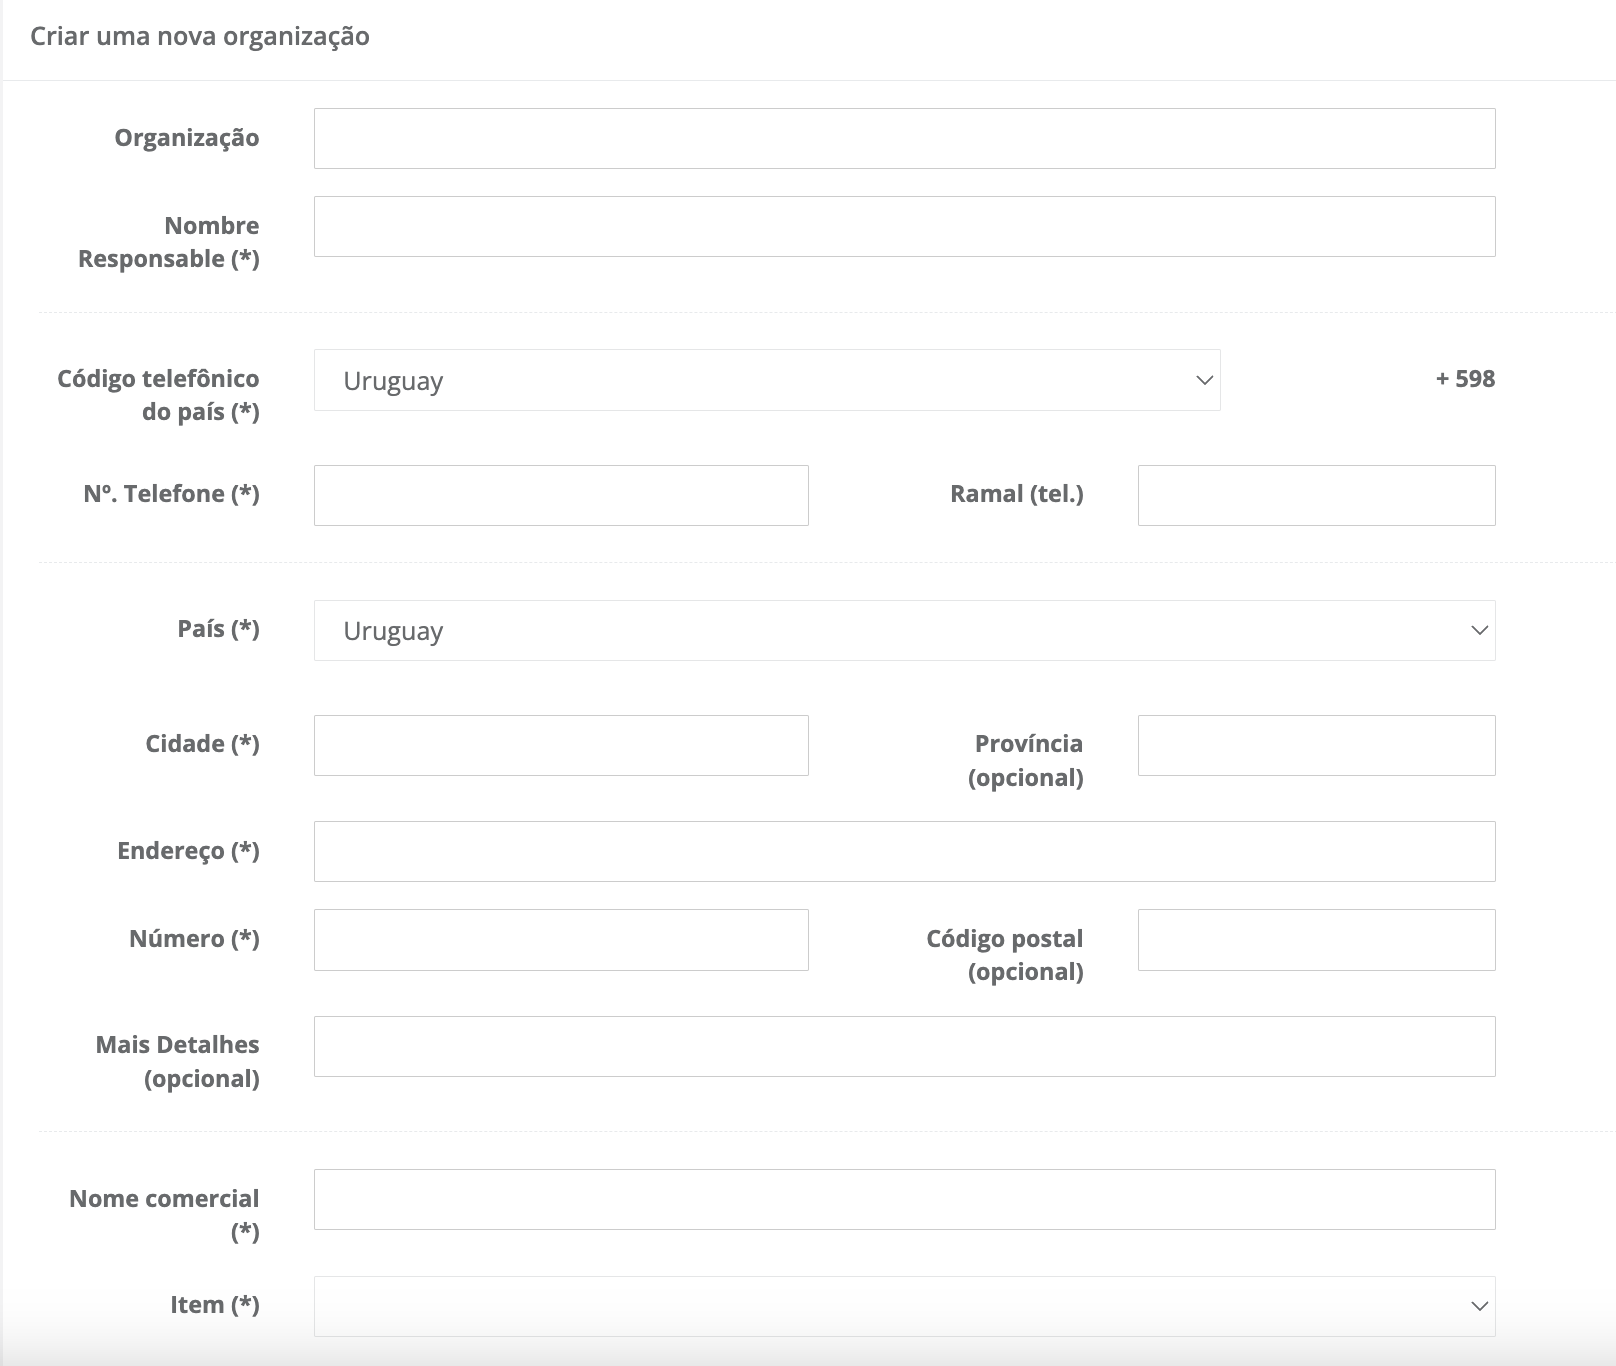This screenshot has width=1616, height=1366.
Task: Click the País dropdown chevron arrow
Action: point(1479,630)
